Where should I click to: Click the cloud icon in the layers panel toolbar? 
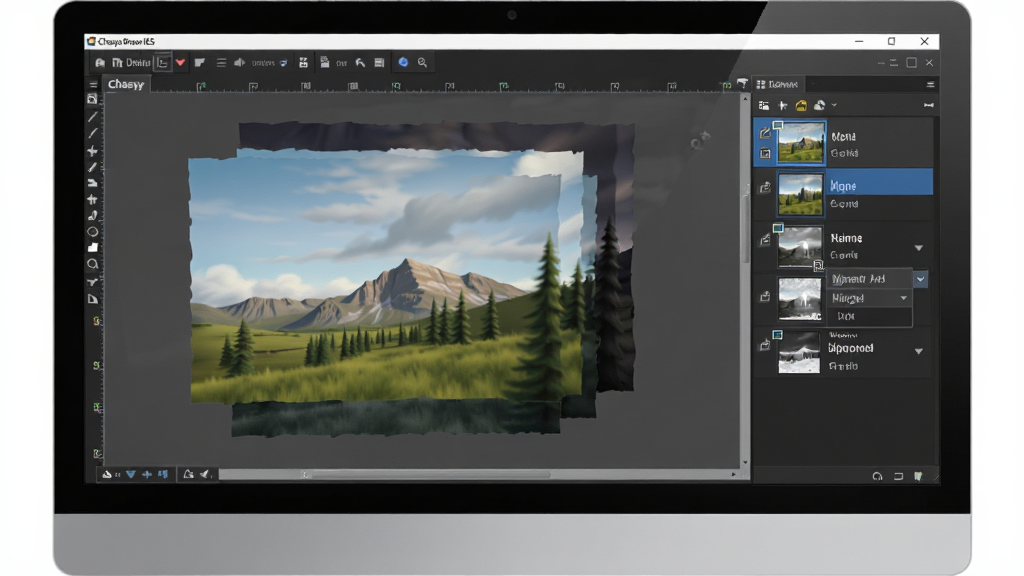(819, 105)
